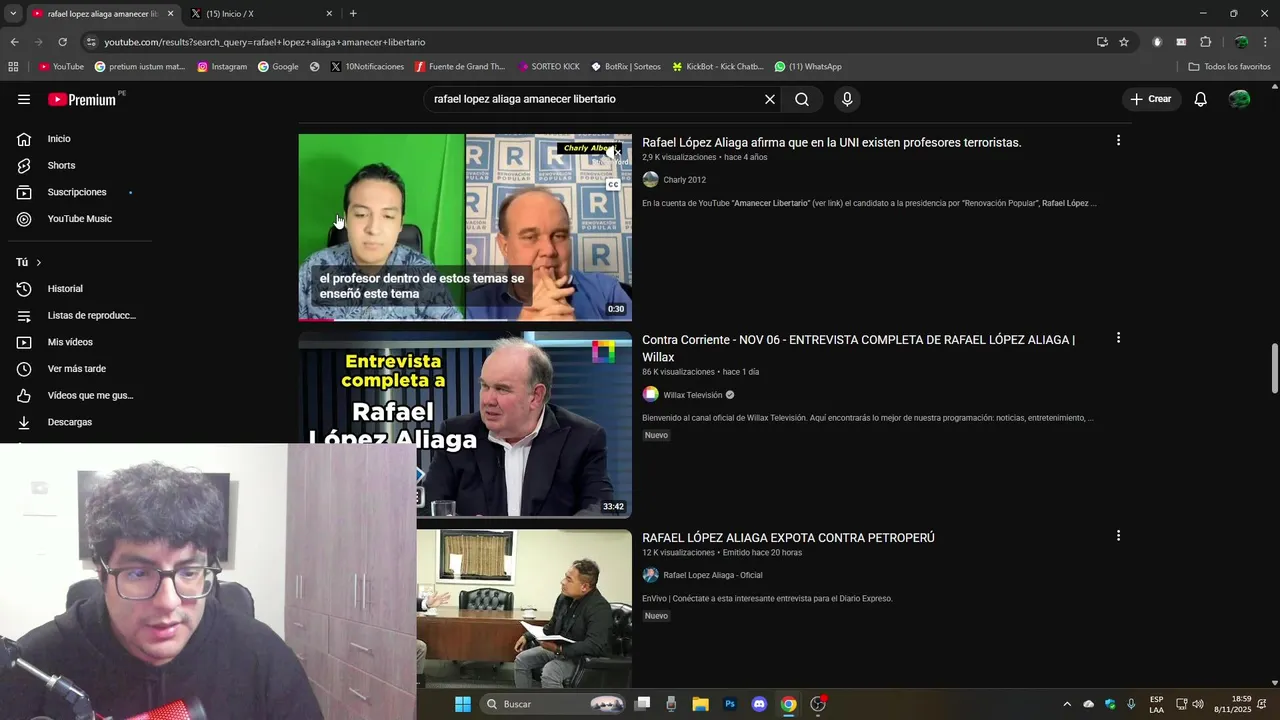Open the Windows Start menu
This screenshot has width=1280, height=720.
tap(462, 704)
